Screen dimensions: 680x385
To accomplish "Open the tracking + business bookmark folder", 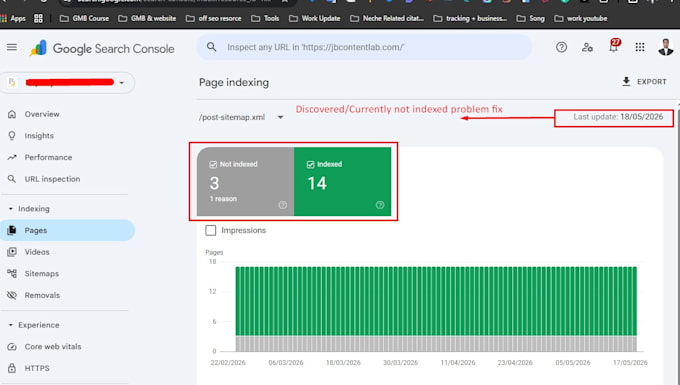I will (470, 18).
